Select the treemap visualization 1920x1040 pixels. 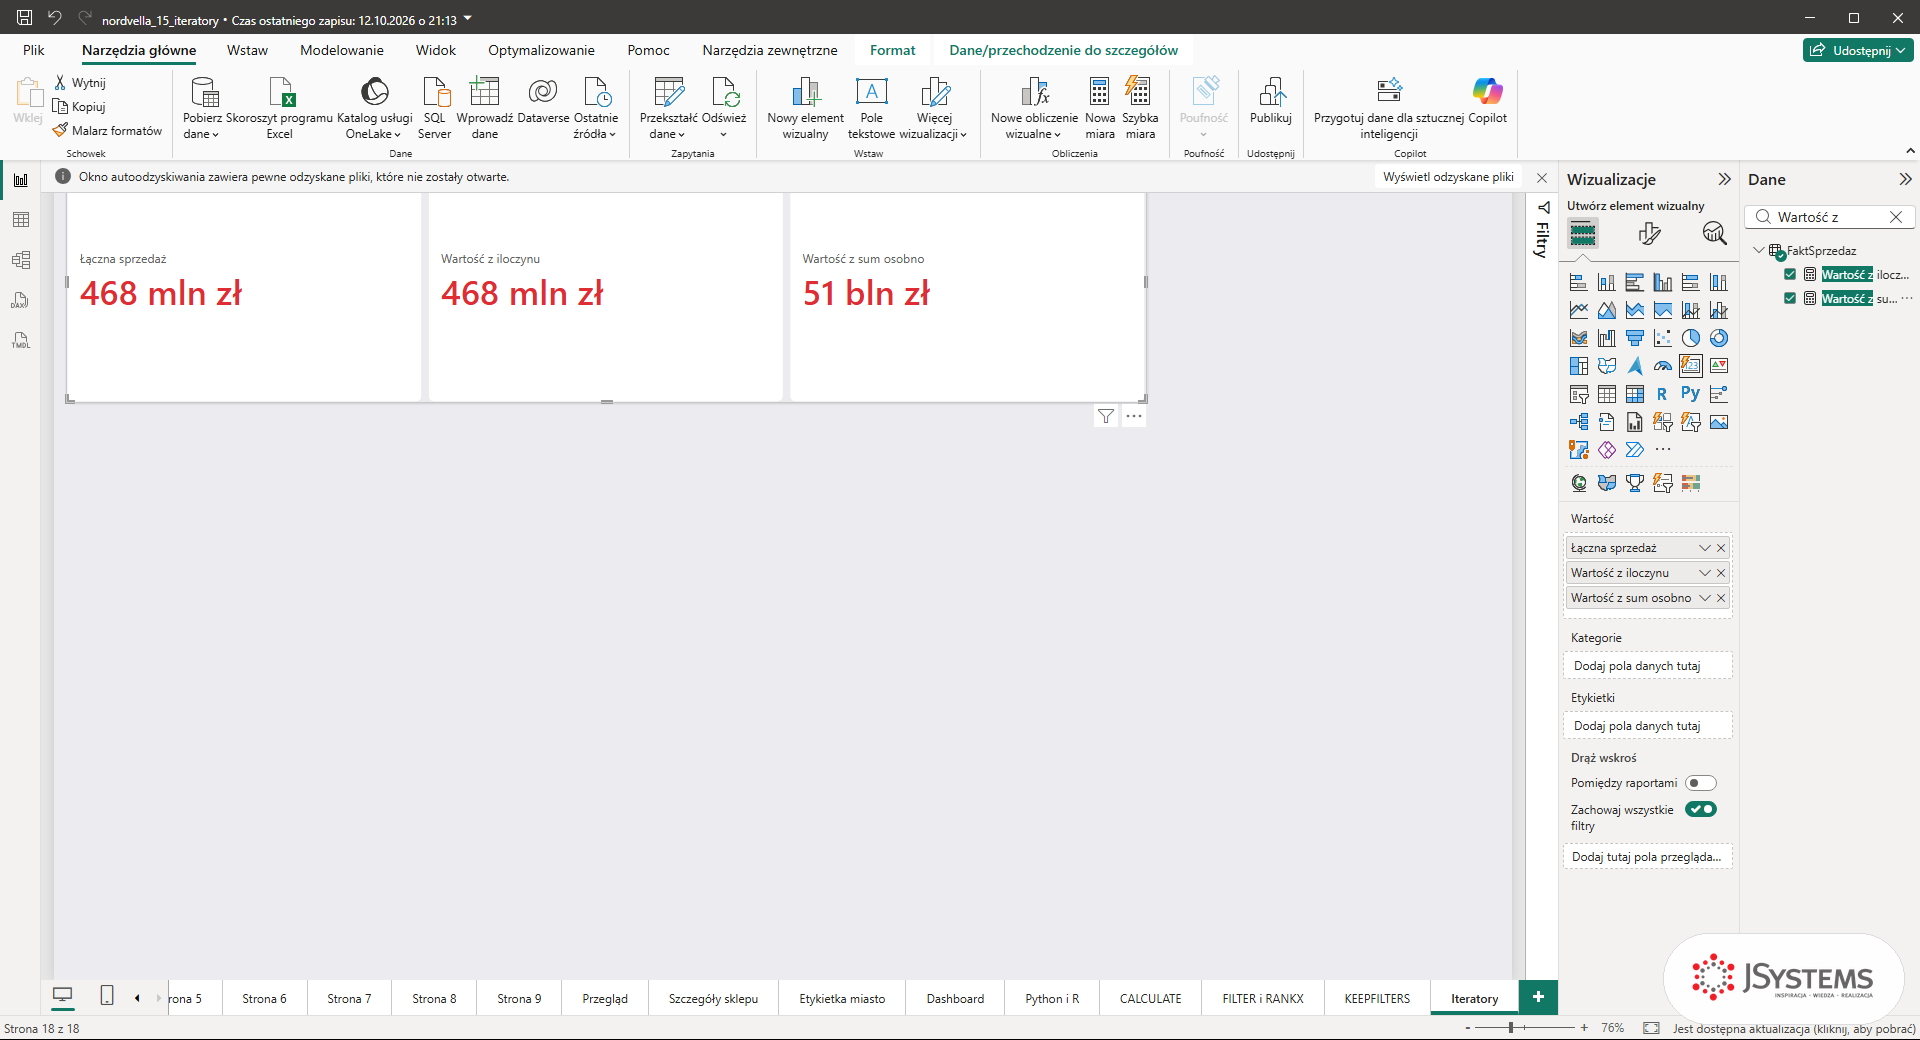coord(1578,366)
